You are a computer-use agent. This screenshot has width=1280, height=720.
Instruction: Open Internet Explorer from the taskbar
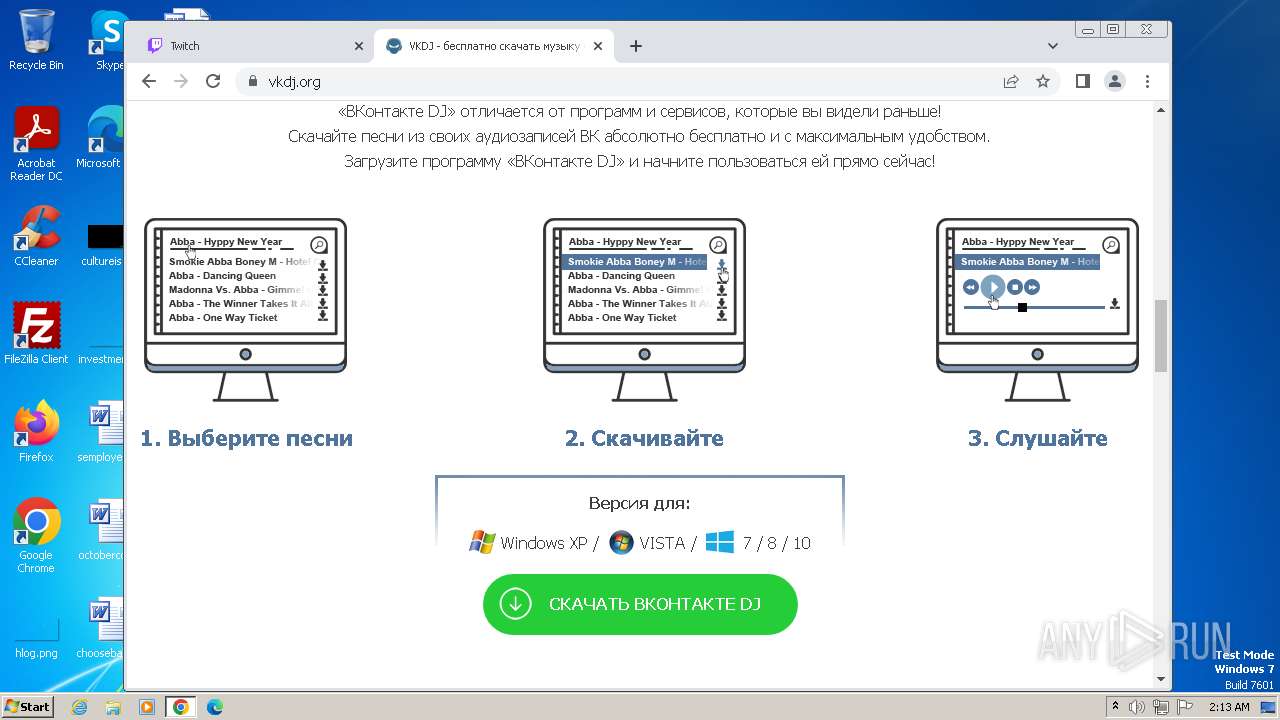[79, 707]
